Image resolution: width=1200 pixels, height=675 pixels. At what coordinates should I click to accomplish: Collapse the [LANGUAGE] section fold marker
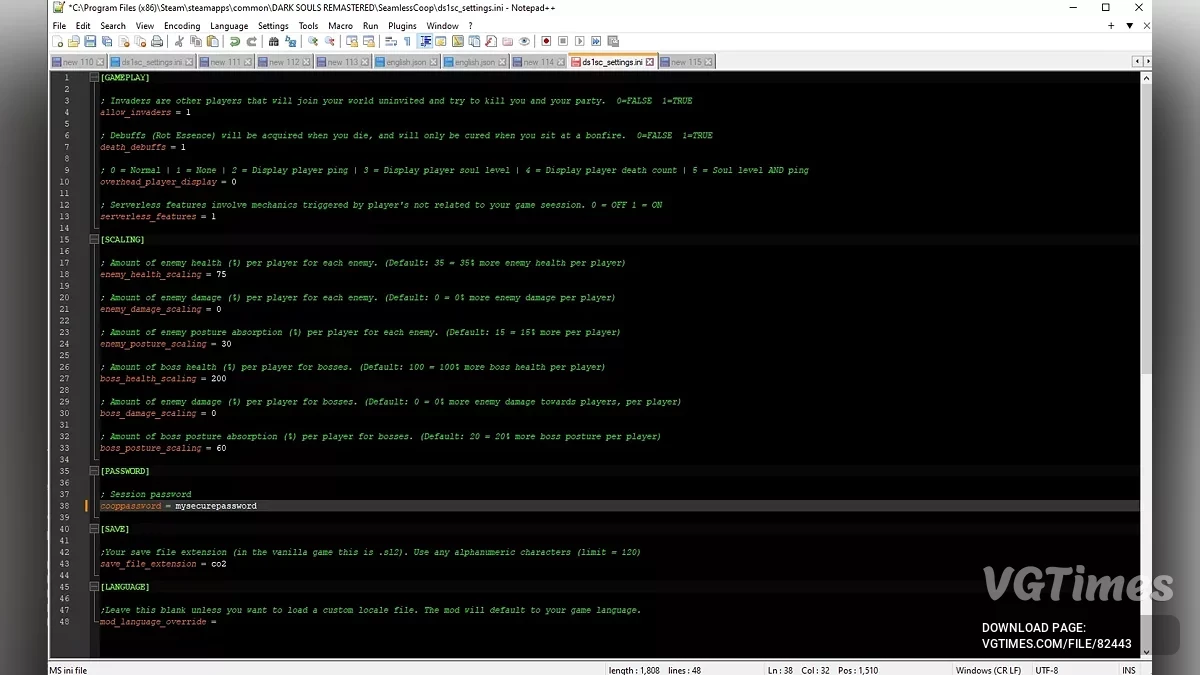(95, 587)
